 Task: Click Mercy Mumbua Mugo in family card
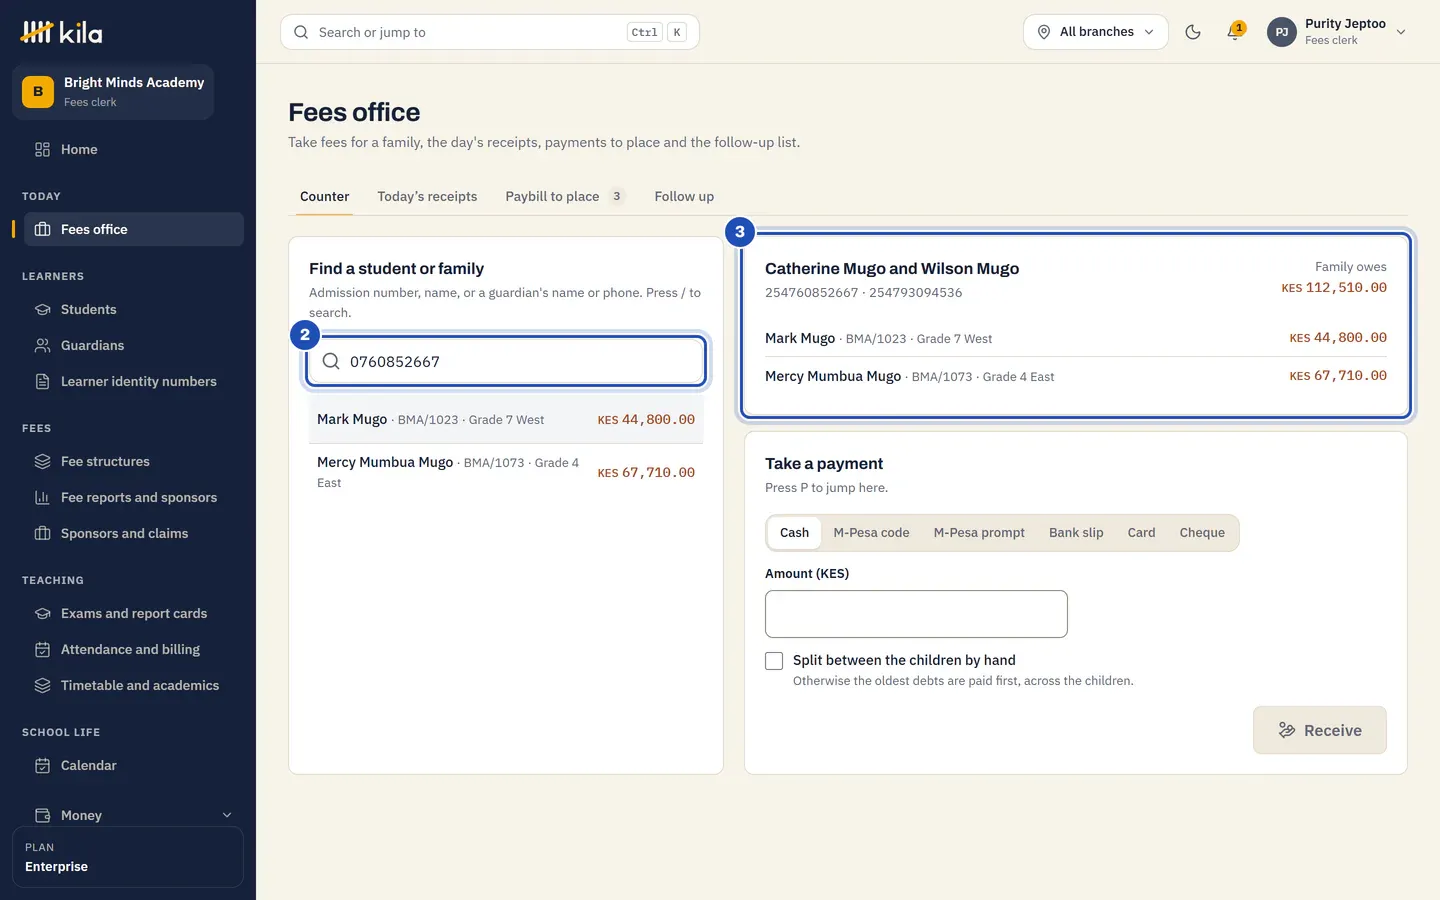pos(1076,376)
